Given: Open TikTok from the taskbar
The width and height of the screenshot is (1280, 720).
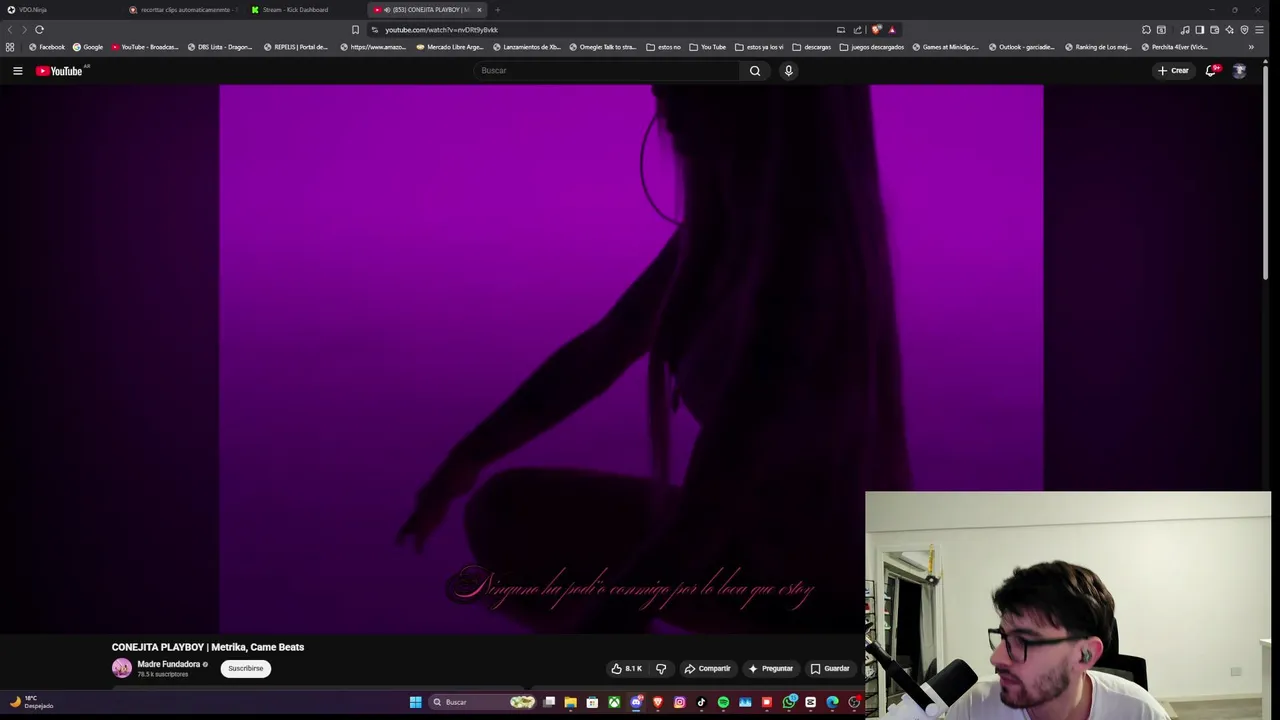Looking at the screenshot, I should 701,702.
